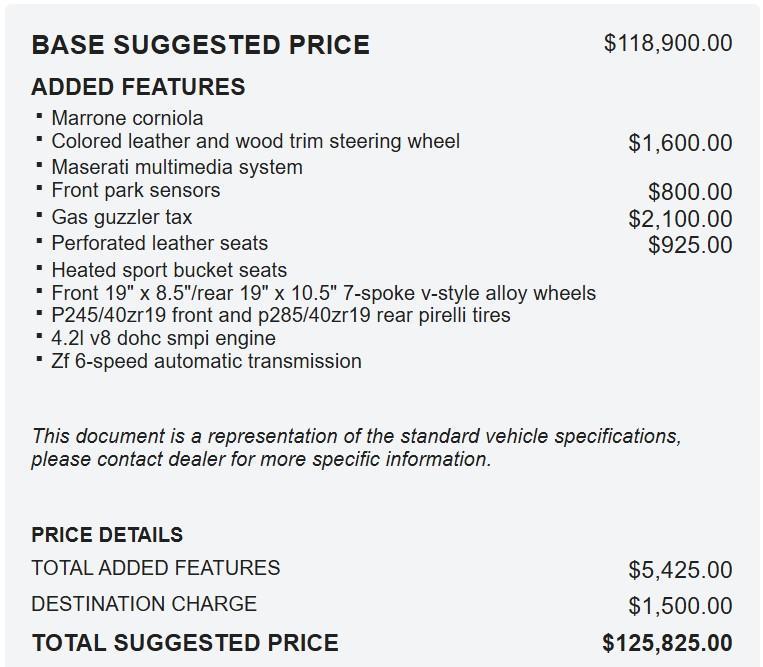Select the $118,900.00 base price amount
Viewport: 763px width, 667px height.
[668, 43]
